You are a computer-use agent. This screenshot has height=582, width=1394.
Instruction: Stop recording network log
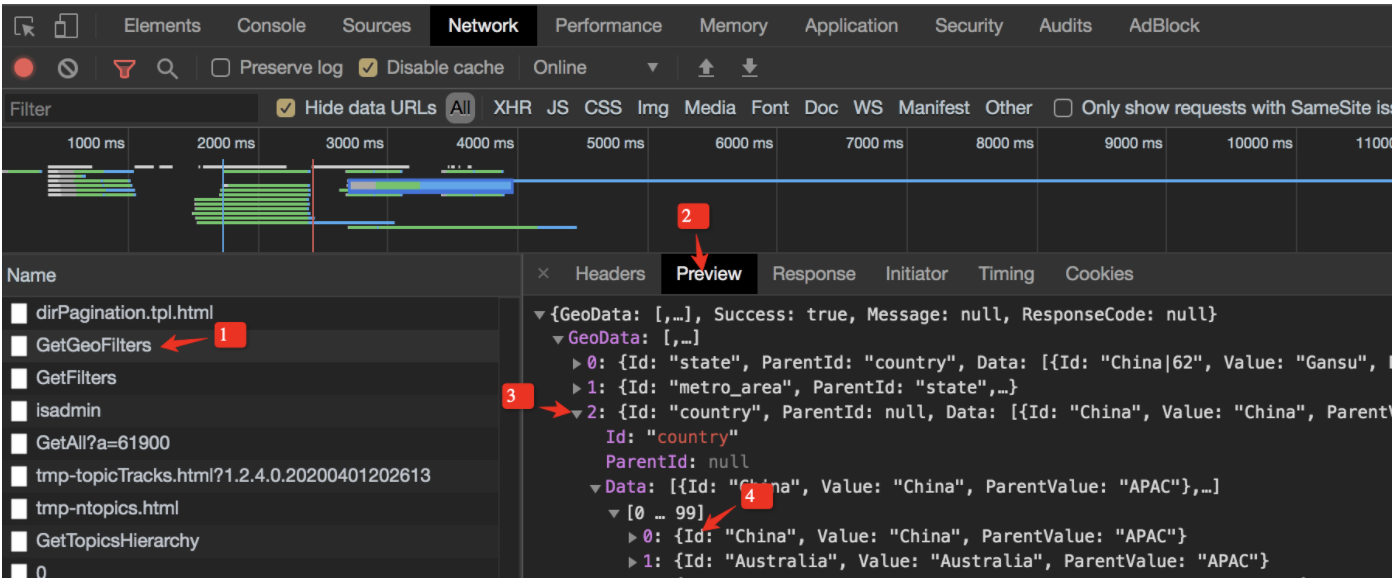pyautogui.click(x=24, y=68)
